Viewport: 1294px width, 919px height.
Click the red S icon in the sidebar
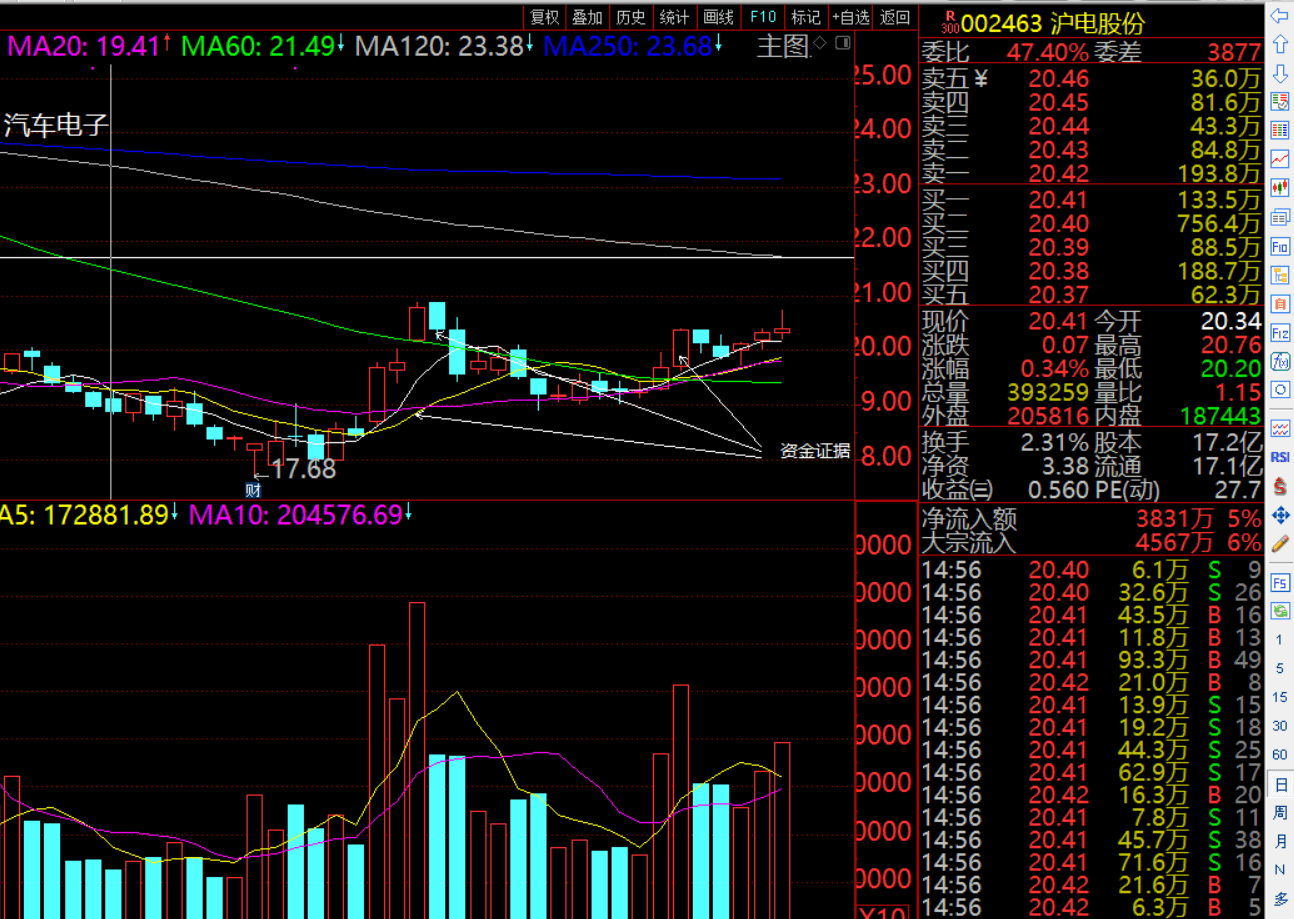1280,486
